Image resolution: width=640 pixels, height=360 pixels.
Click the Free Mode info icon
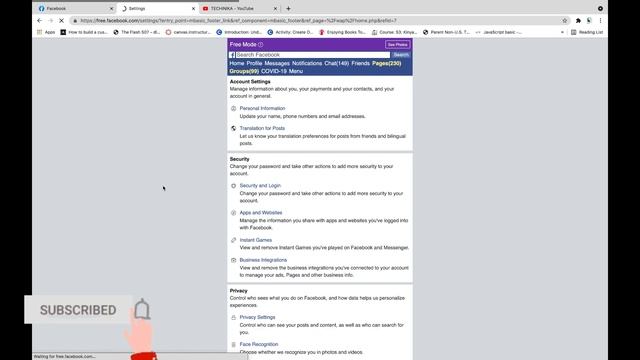(x=260, y=44)
